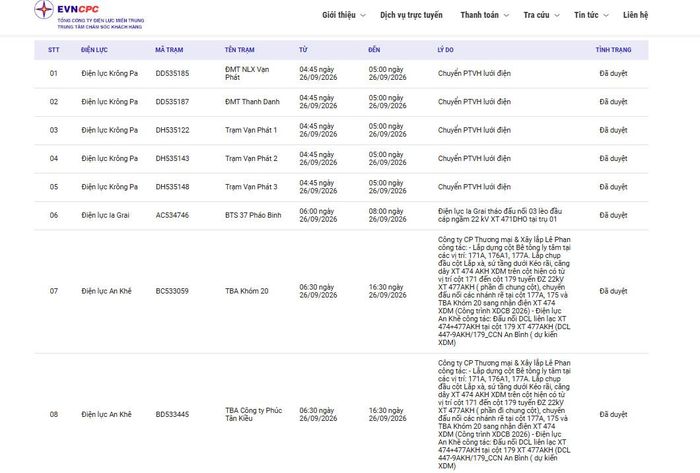Viewport: 700px width, 473px height.
Task: Select station code DD535187
Action: pyautogui.click(x=172, y=102)
